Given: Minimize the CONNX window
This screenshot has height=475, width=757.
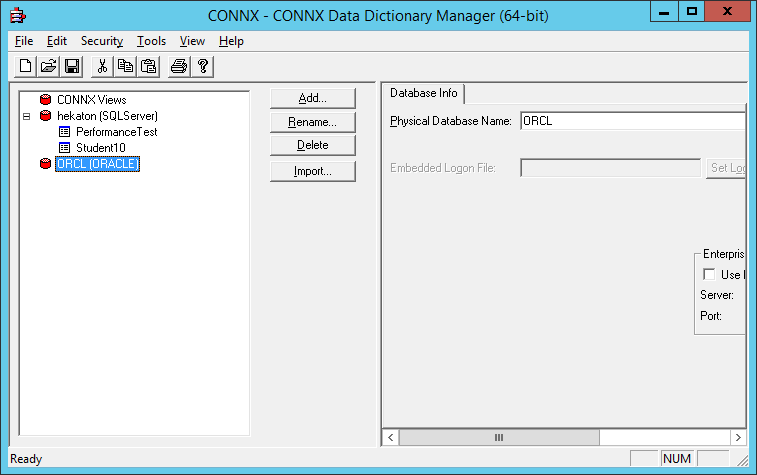Looking at the screenshot, I should (664, 12).
